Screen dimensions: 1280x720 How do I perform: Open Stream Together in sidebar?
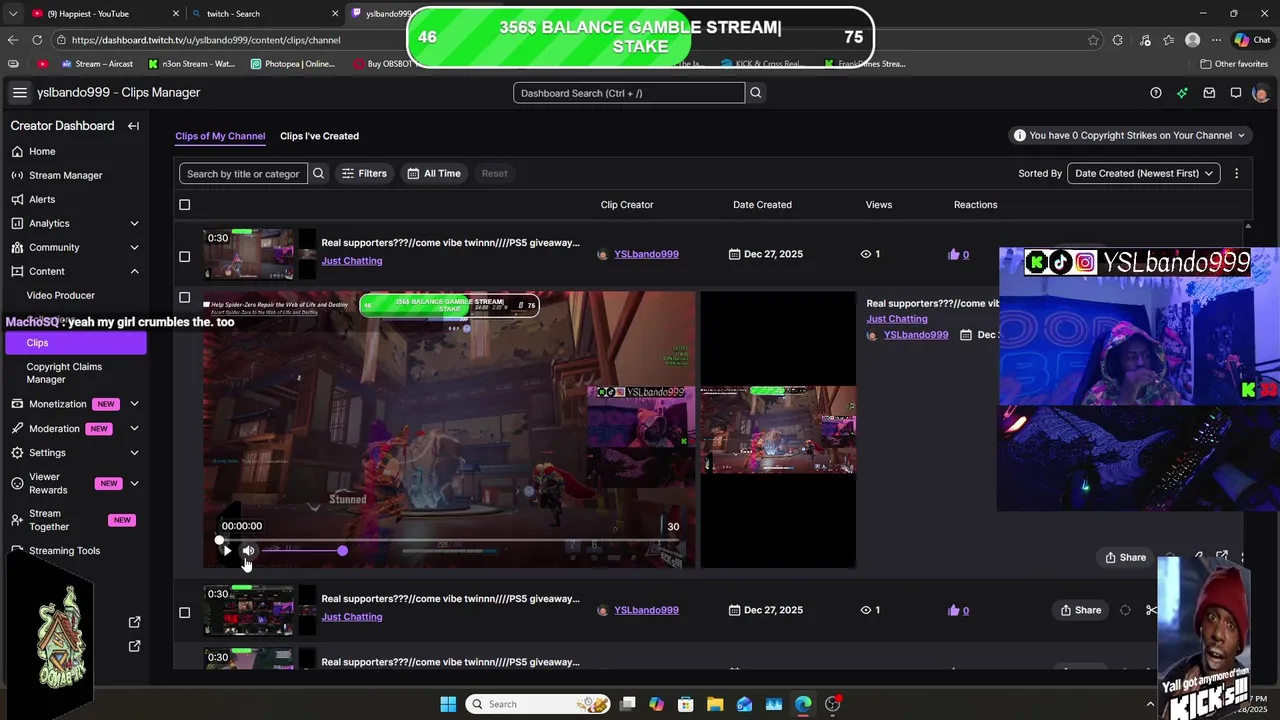[x=49, y=520]
